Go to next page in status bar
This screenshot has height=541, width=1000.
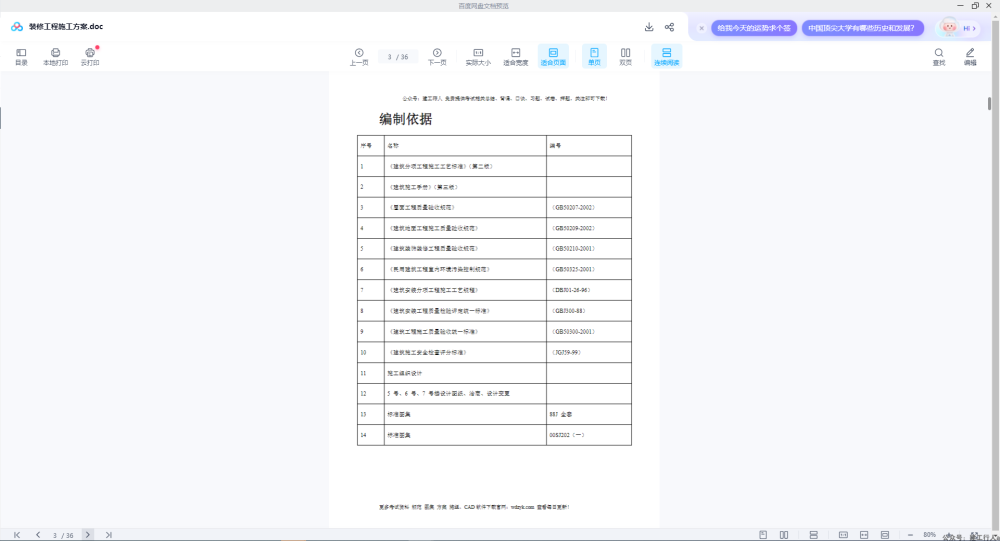pyautogui.click(x=88, y=535)
